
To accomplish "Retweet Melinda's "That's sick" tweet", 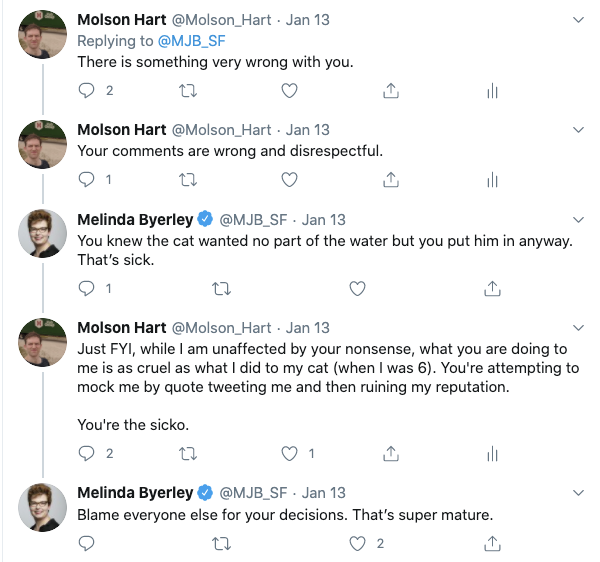I will point(222,288).
